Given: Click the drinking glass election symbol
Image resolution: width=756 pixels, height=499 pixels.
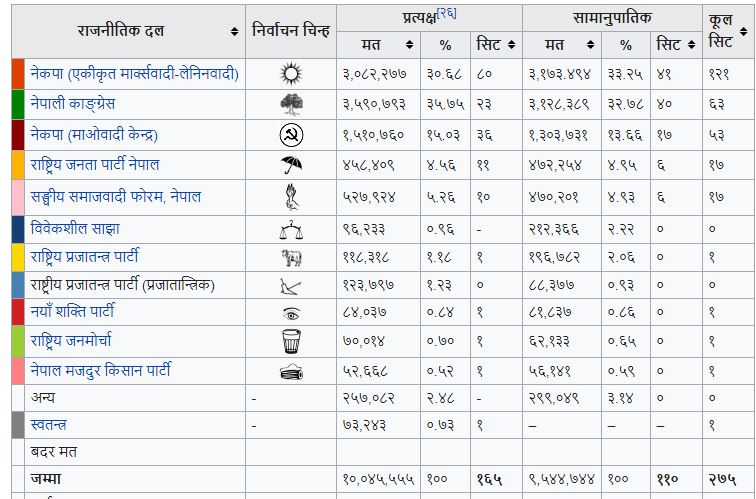Looking at the screenshot, I should [291, 341].
